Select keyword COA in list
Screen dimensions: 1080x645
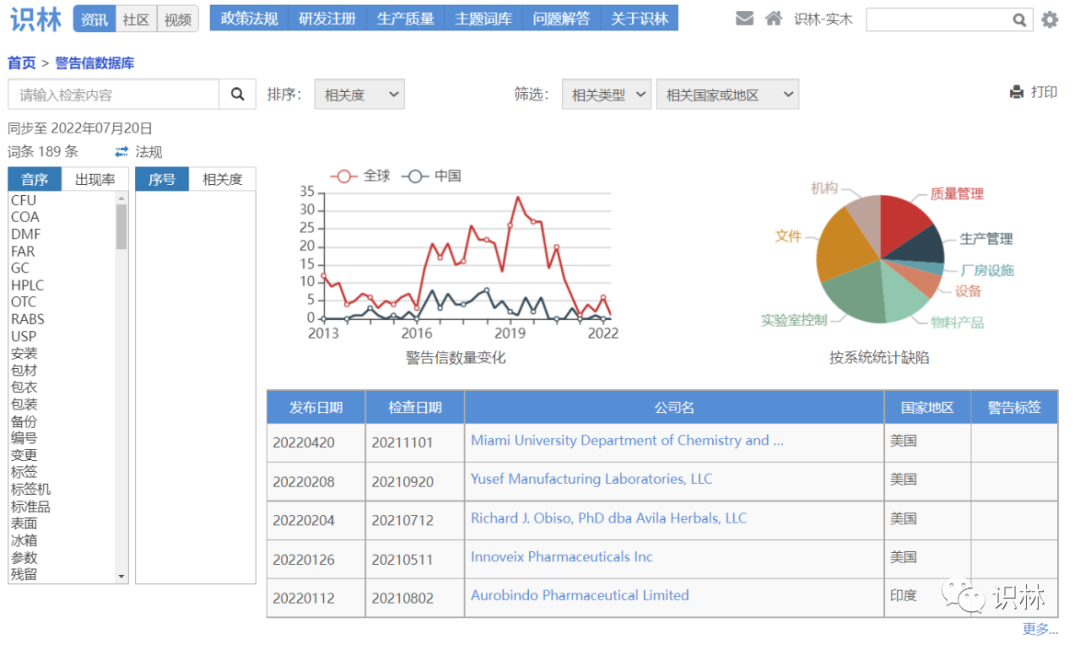click(25, 217)
